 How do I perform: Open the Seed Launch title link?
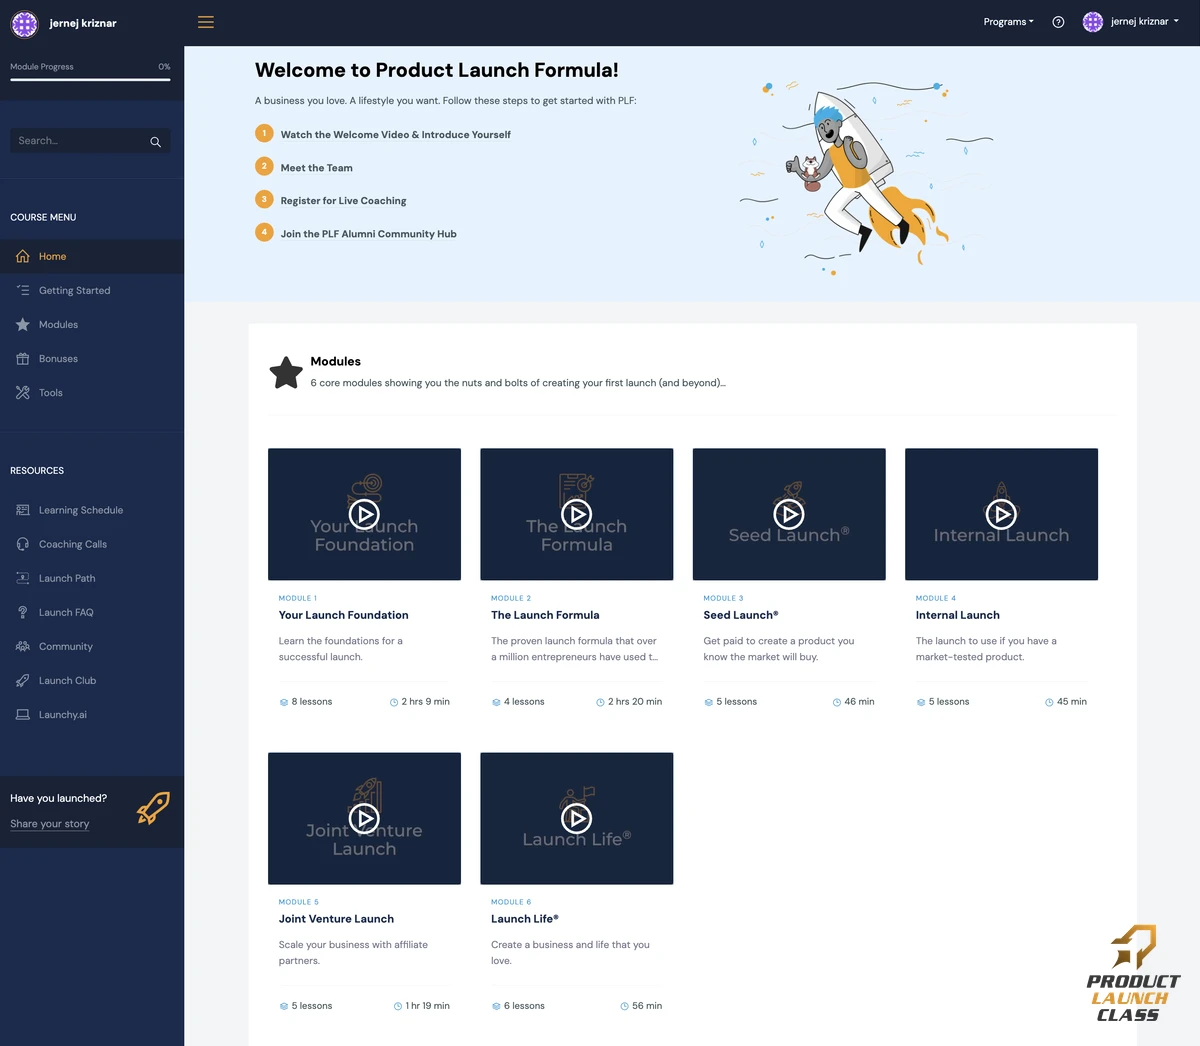click(x=740, y=615)
